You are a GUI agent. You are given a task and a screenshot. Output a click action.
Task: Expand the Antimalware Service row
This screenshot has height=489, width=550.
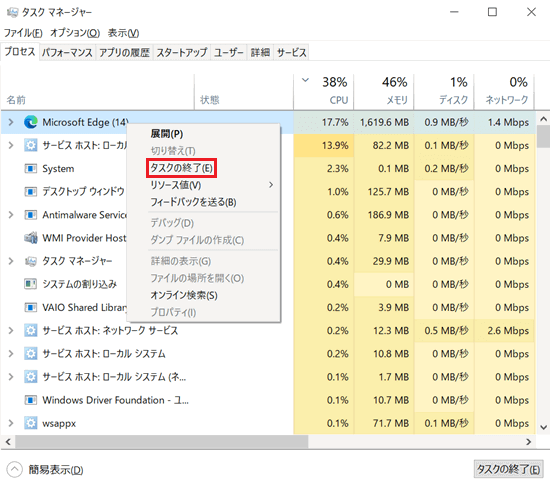point(11,215)
